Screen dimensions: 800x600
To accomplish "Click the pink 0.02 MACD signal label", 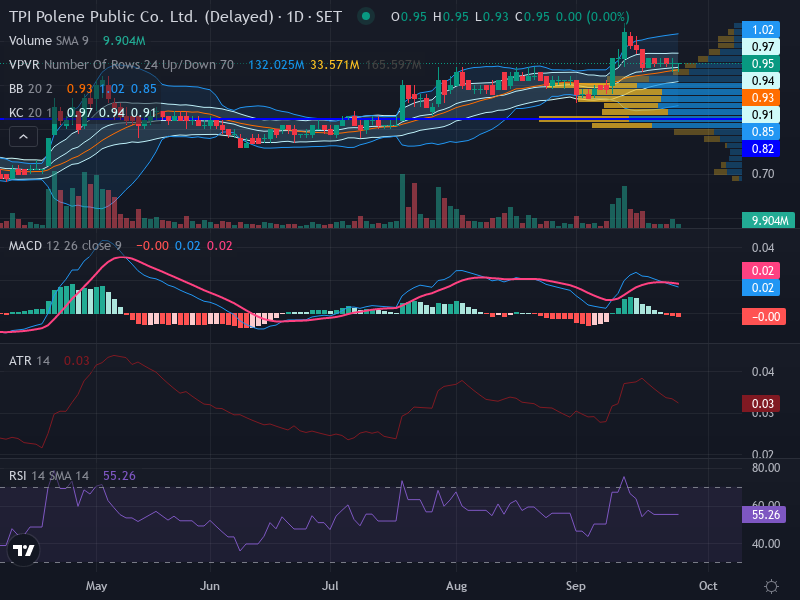I will point(761,270).
